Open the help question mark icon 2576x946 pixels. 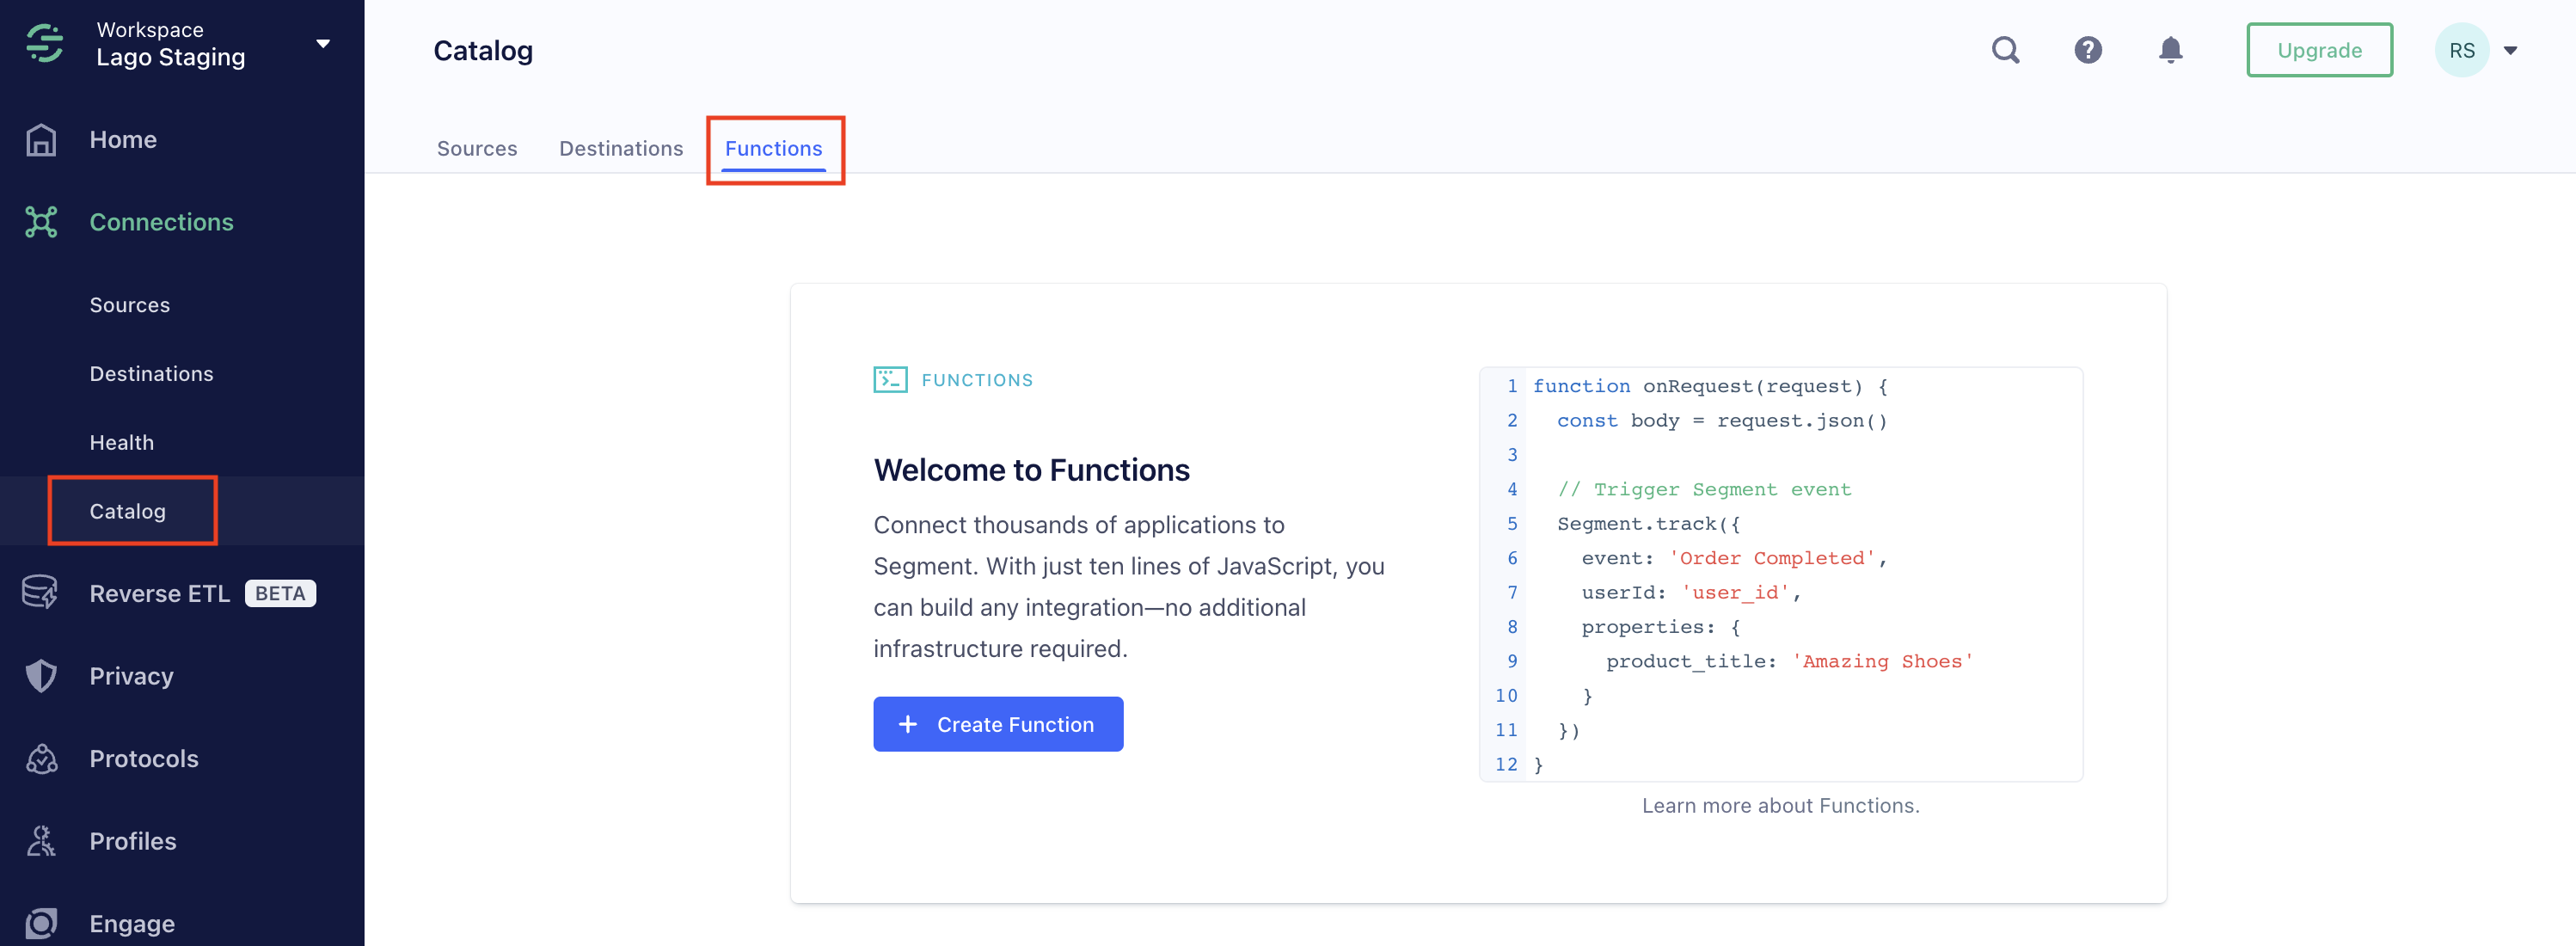pos(2088,50)
